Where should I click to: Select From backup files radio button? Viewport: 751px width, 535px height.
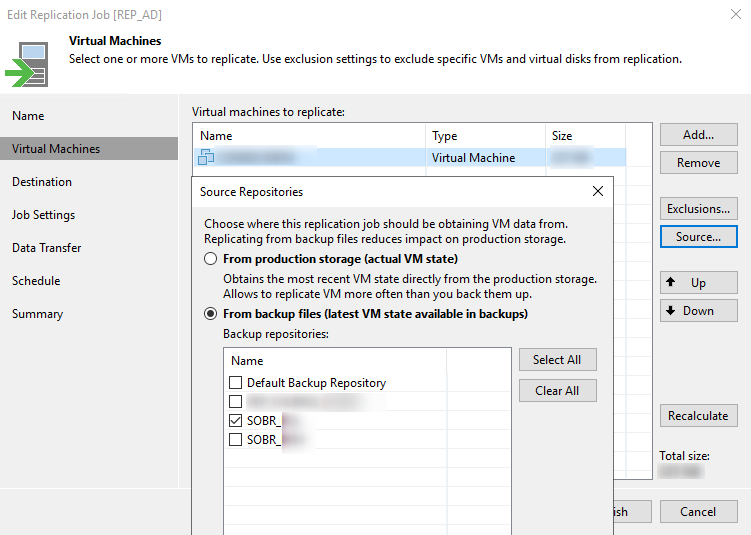pyautogui.click(x=211, y=314)
